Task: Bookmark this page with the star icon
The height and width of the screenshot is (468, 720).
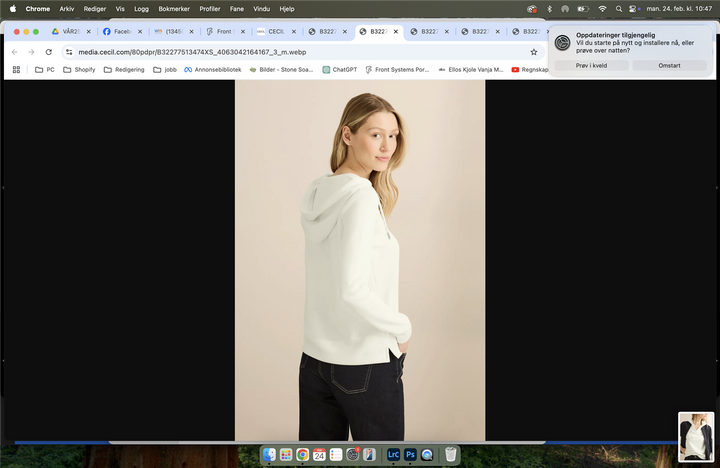Action: [x=533, y=52]
